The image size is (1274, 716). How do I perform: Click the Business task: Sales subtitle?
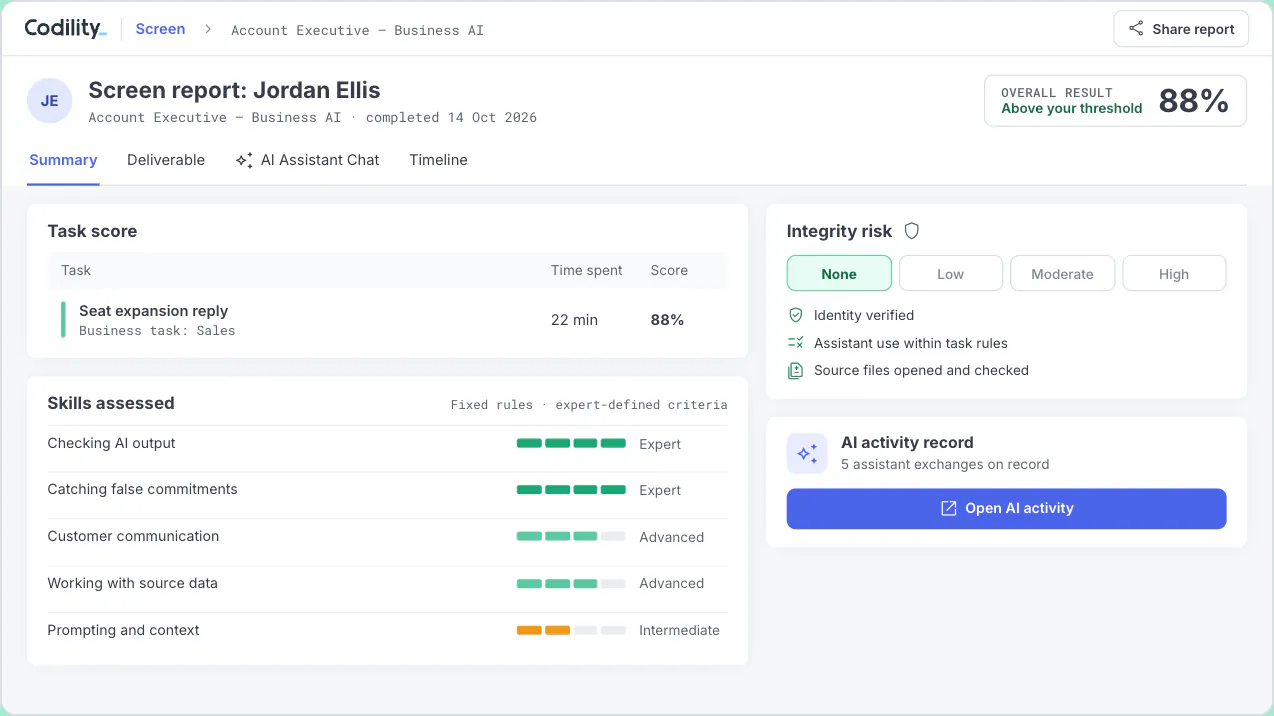click(157, 331)
